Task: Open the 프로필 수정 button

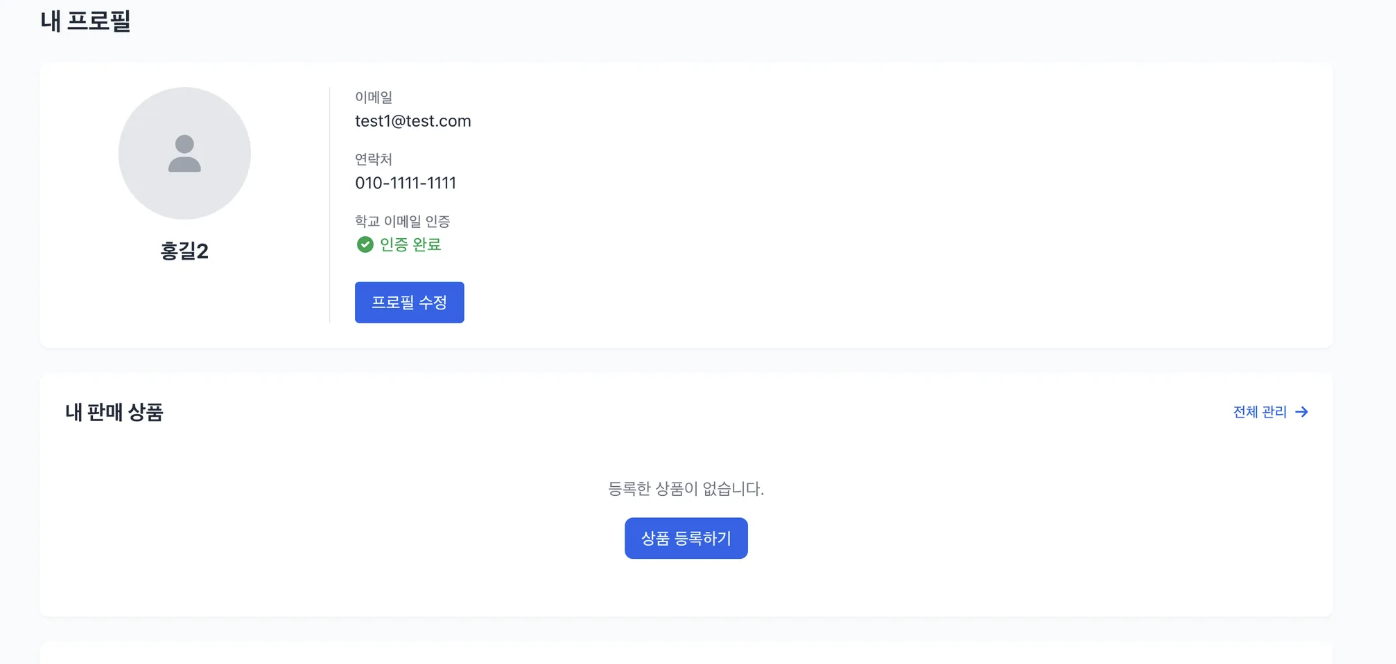Action: coord(409,302)
